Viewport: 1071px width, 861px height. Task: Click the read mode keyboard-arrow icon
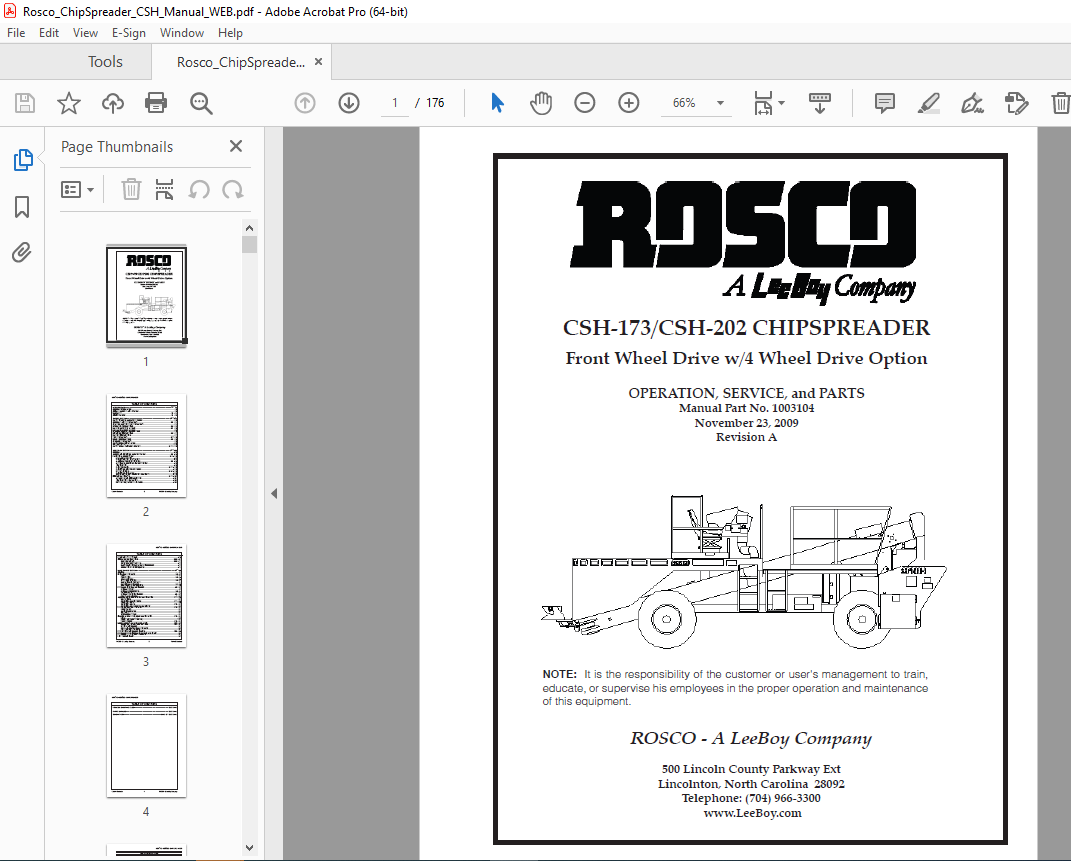coord(820,103)
